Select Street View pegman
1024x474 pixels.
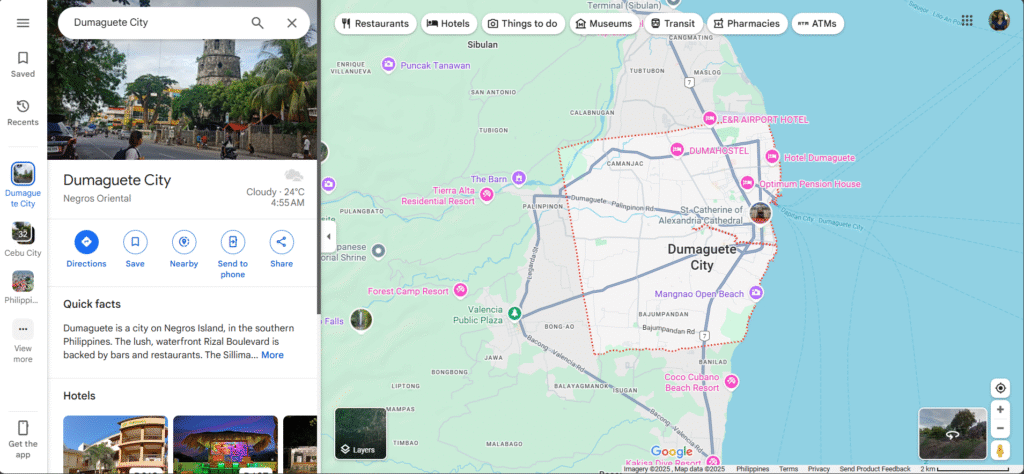pyautogui.click(x=1000, y=450)
